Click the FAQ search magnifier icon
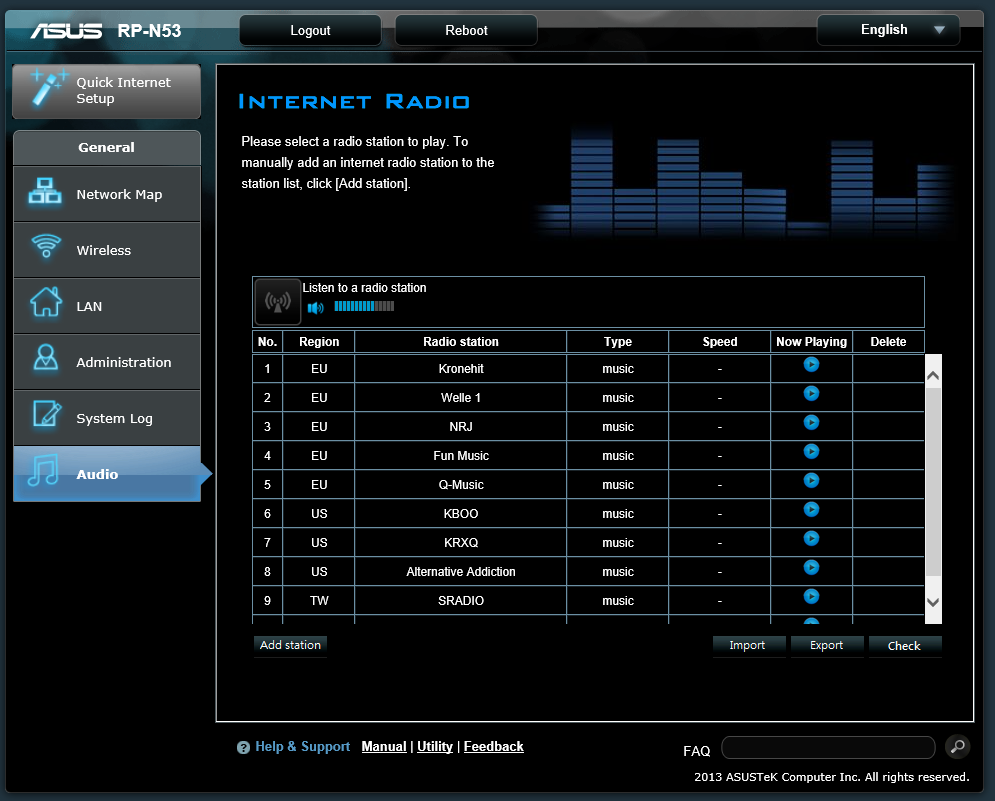This screenshot has width=995, height=801. (x=958, y=746)
